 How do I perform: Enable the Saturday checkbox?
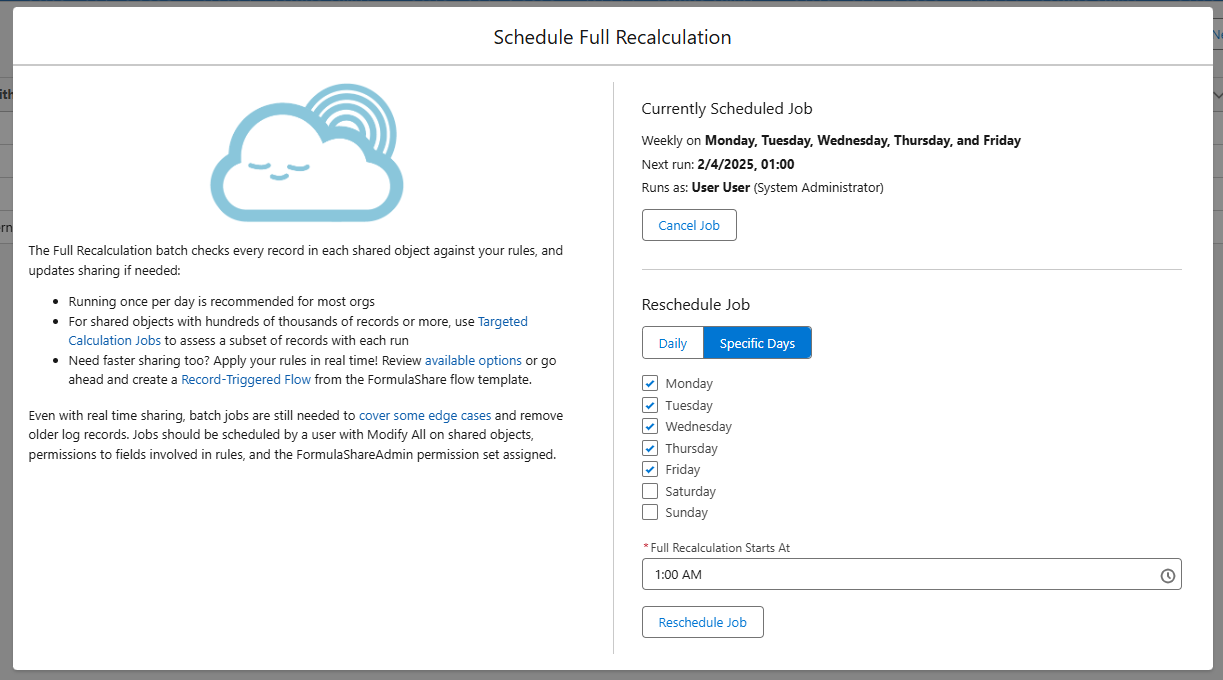click(x=650, y=490)
